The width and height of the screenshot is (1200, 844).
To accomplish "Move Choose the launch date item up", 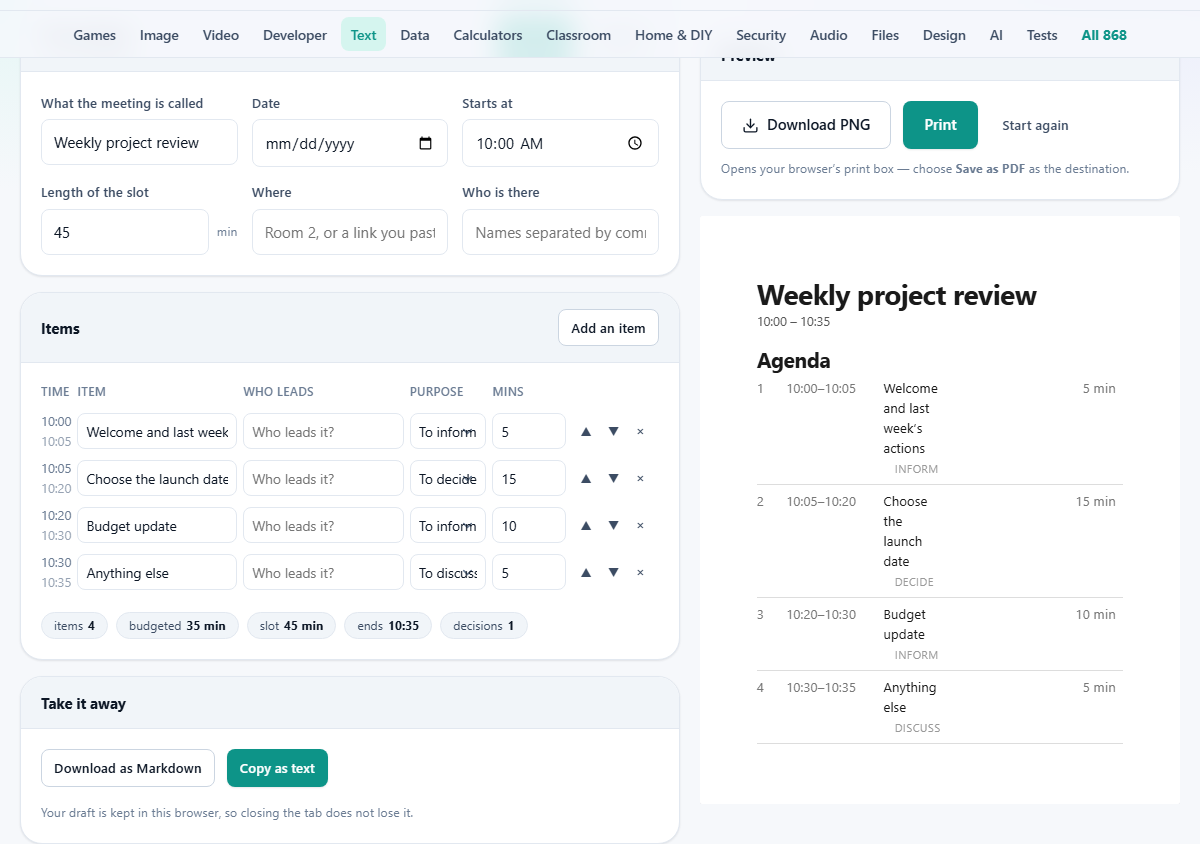I will (x=586, y=479).
